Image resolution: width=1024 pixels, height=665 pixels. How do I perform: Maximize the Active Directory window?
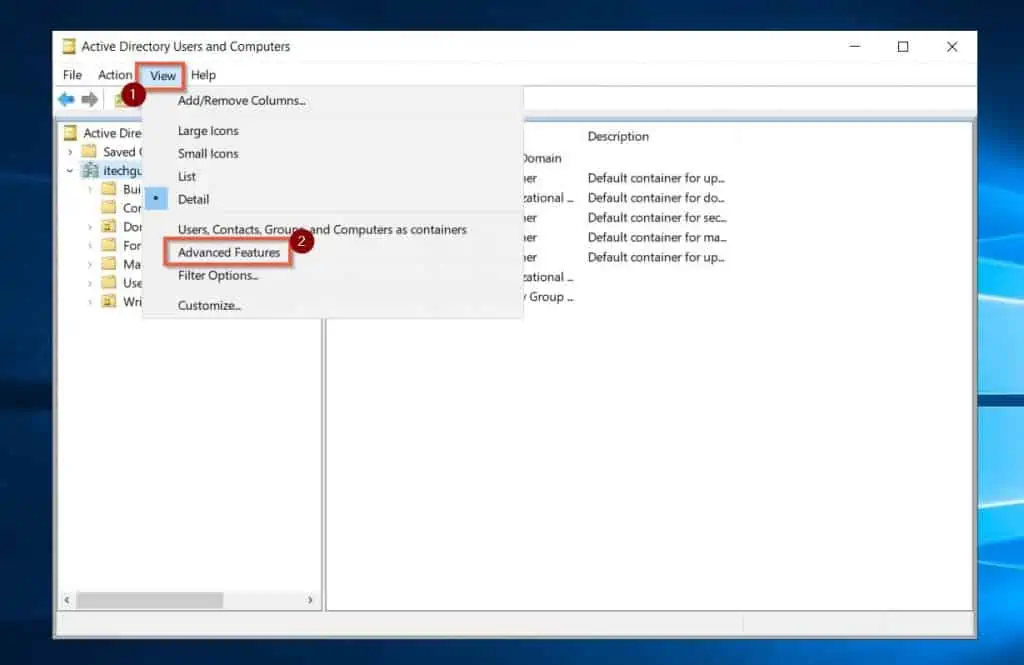pos(903,46)
